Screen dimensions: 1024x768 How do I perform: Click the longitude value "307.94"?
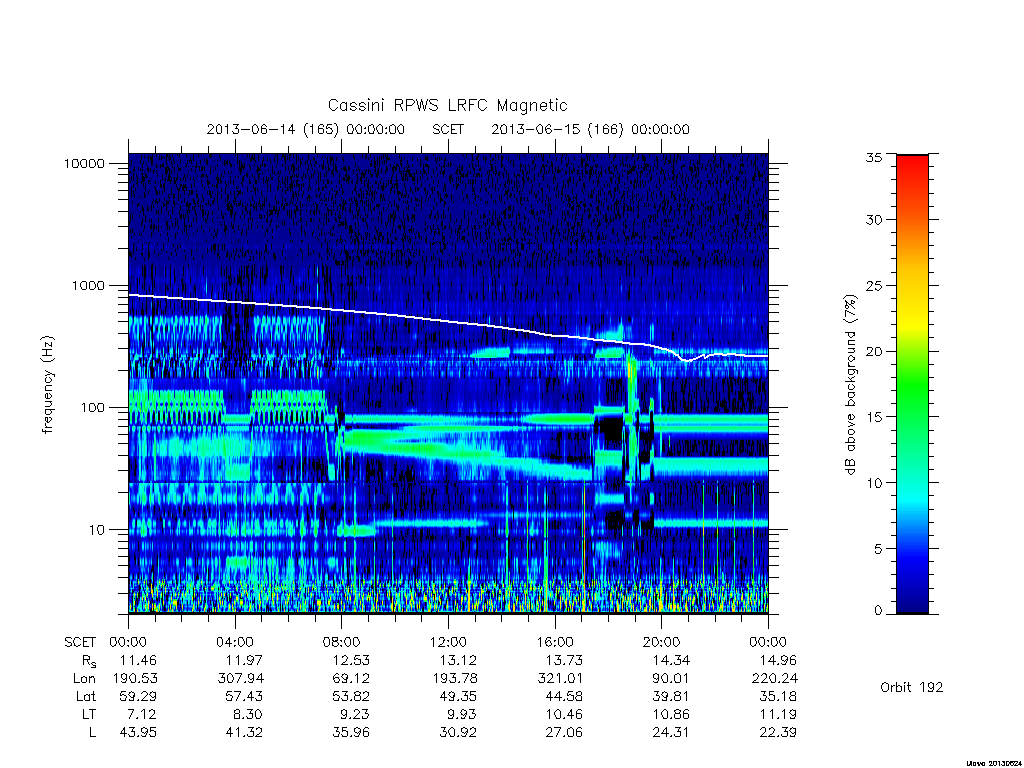(x=241, y=679)
